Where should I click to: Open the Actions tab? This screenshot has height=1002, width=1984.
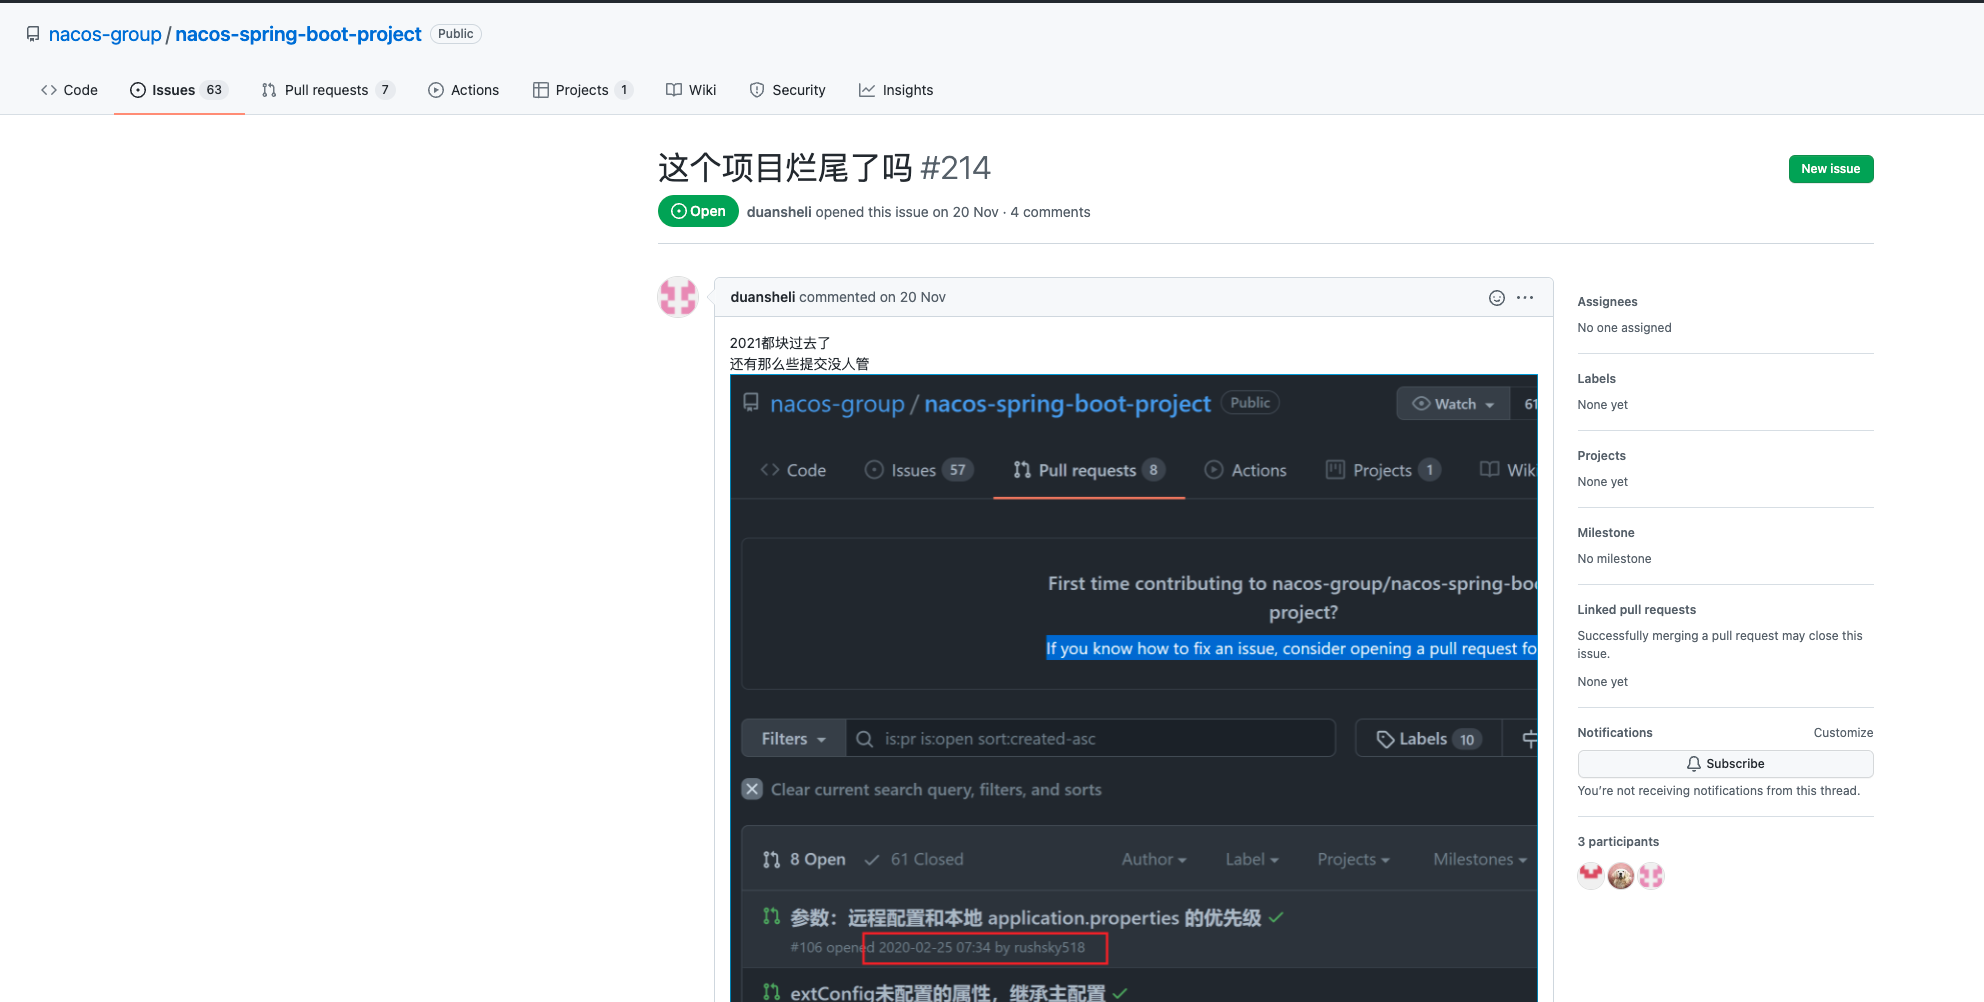tap(464, 90)
